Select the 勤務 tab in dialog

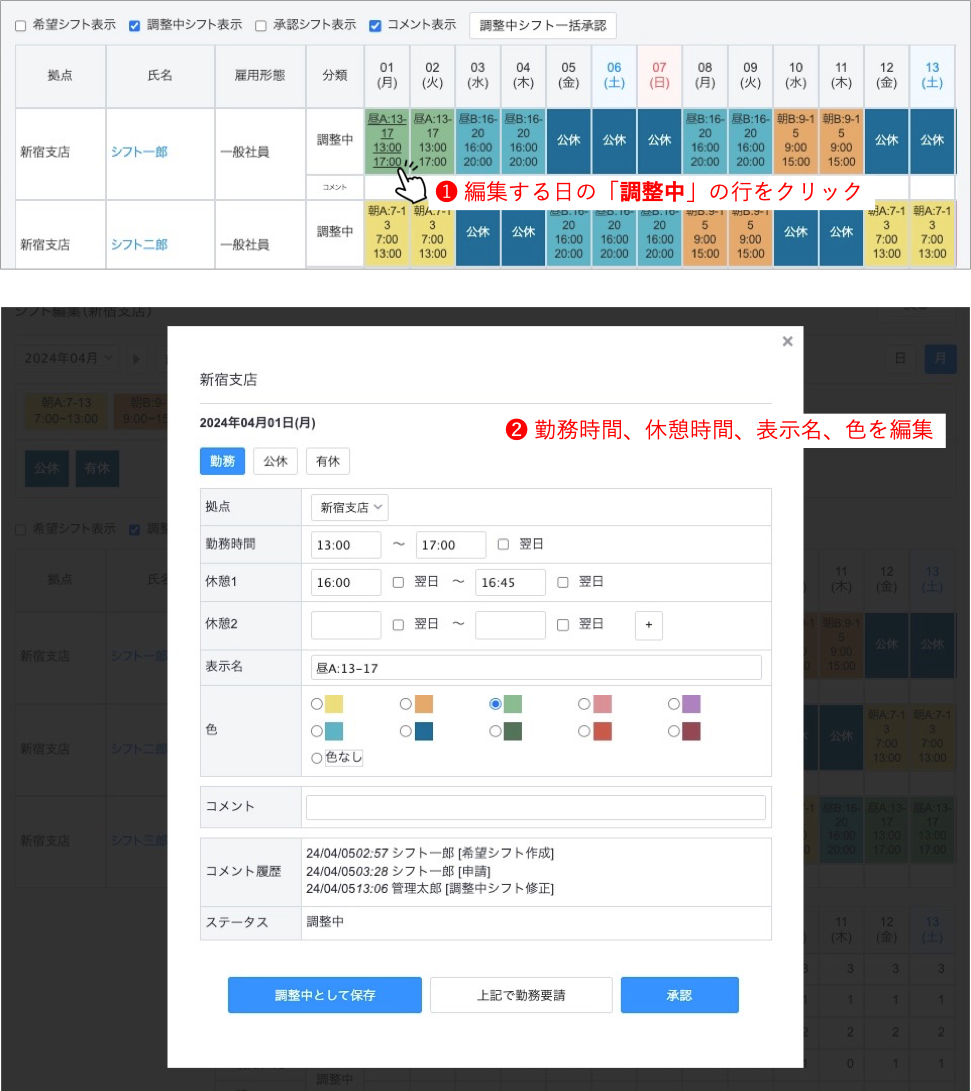point(222,461)
